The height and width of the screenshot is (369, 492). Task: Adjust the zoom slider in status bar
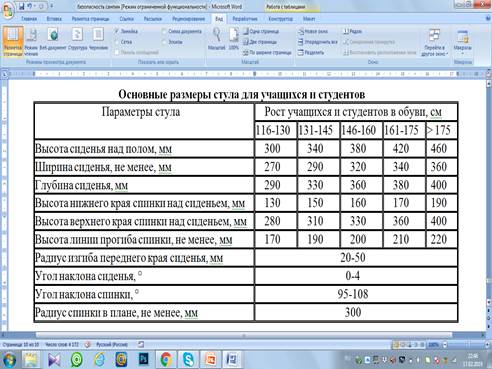pyautogui.click(x=467, y=345)
